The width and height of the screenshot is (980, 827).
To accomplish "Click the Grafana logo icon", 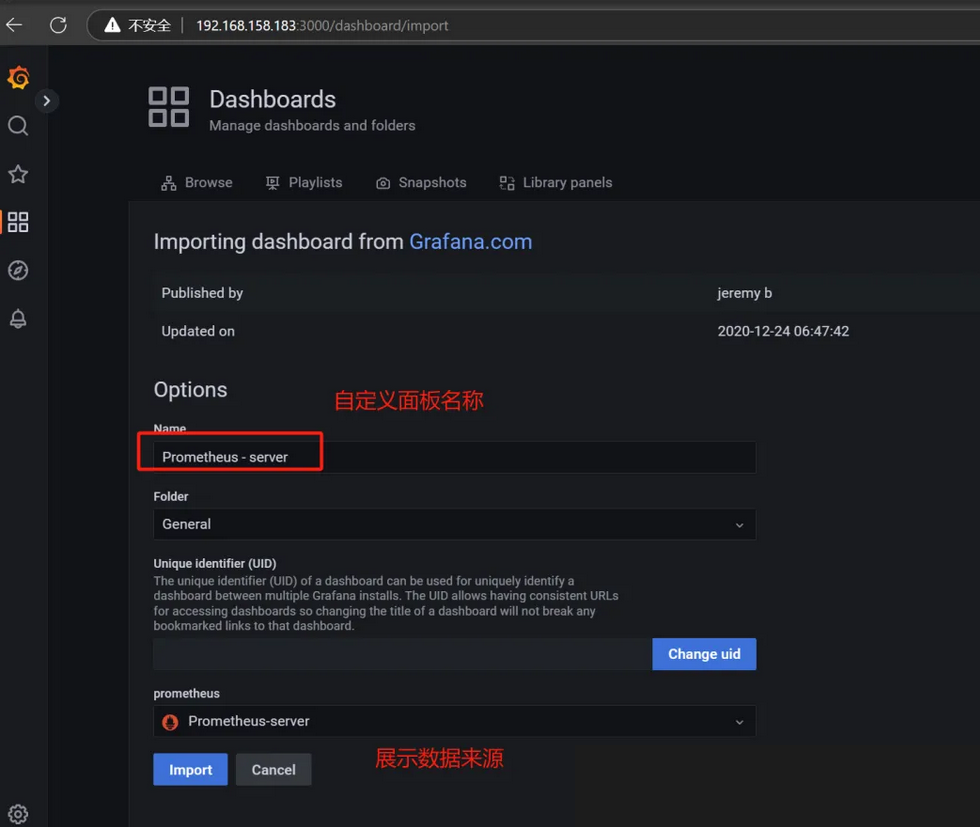I will click(x=18, y=78).
